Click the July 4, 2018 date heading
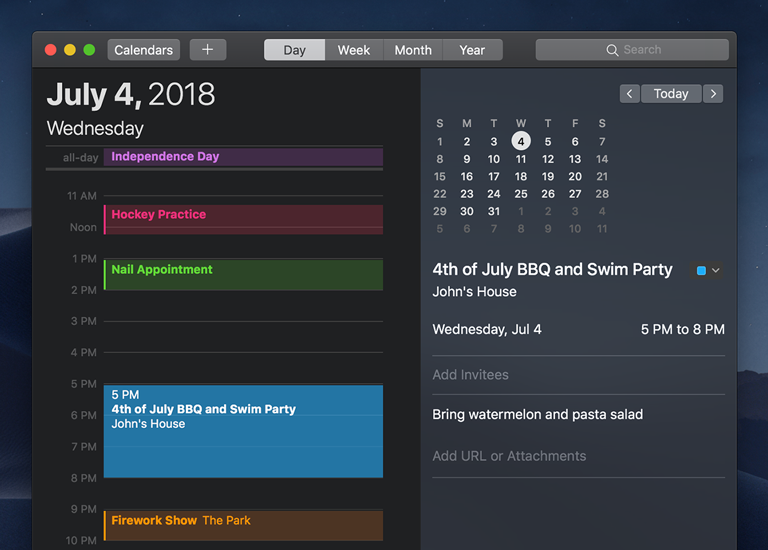768x550 pixels. point(131,94)
